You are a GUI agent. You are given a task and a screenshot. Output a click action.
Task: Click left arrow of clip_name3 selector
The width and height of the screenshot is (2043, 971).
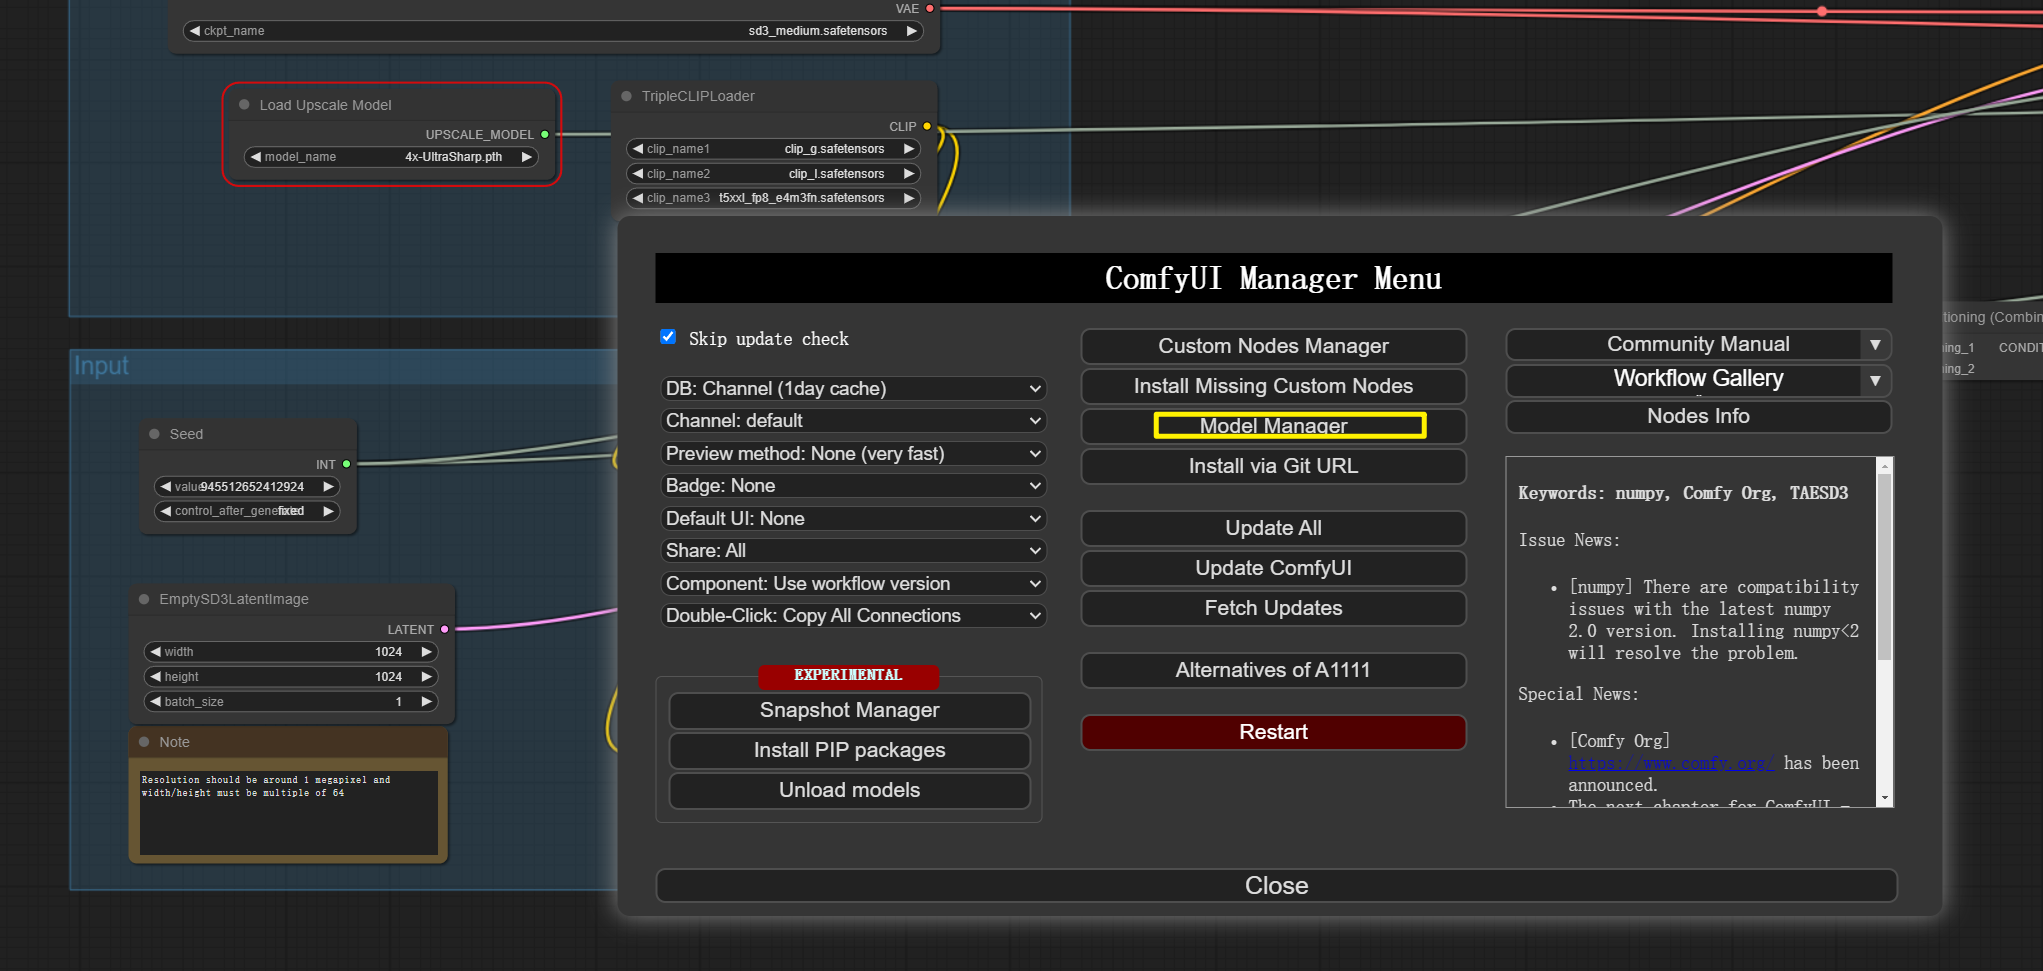tap(637, 198)
